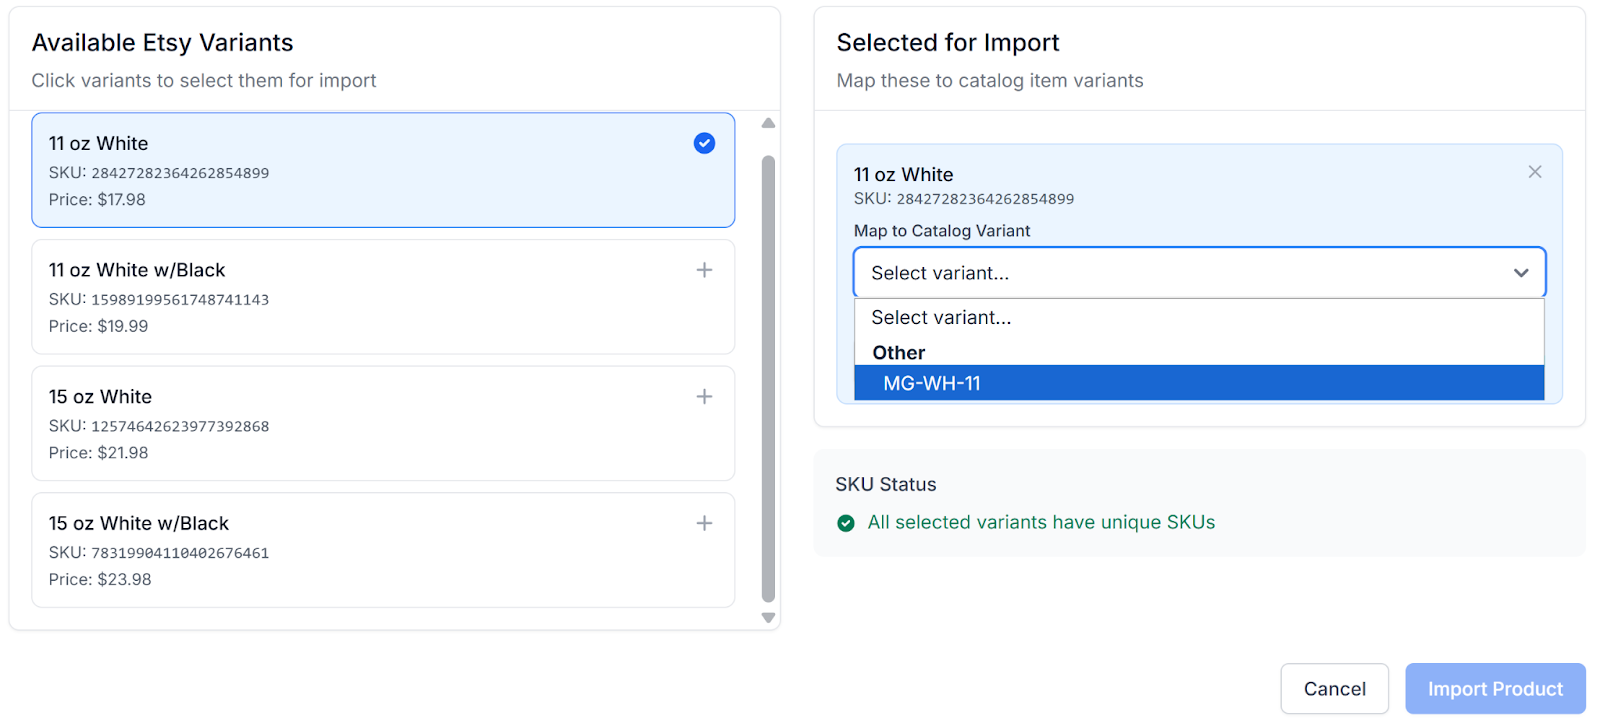Viewport: 1600px width, 727px height.
Task: Select the 11 oz White w/Black card
Action: pyautogui.click(x=382, y=297)
